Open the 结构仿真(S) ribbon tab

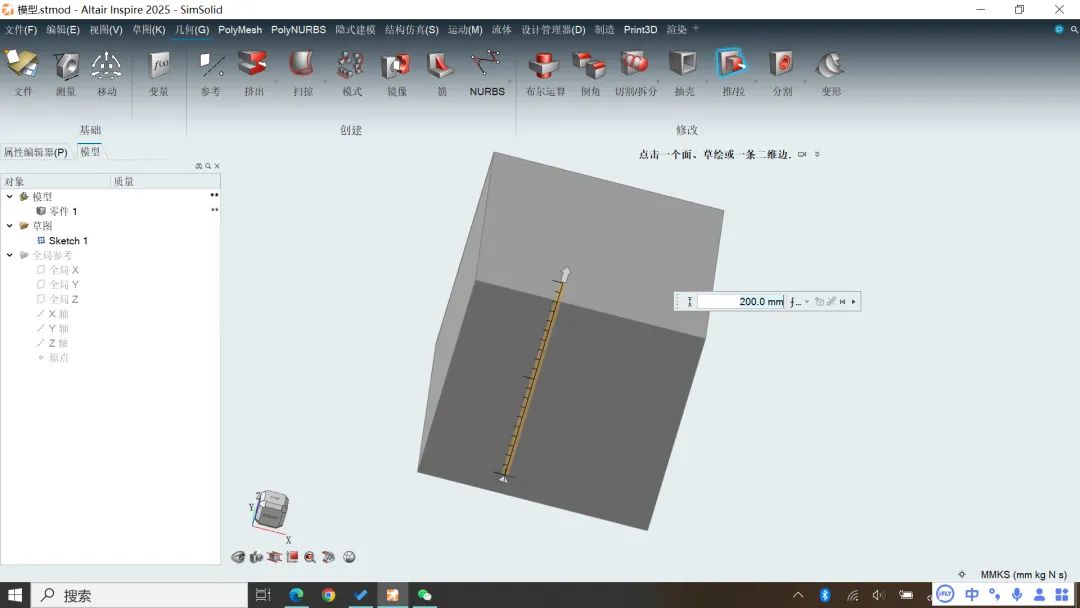click(411, 30)
